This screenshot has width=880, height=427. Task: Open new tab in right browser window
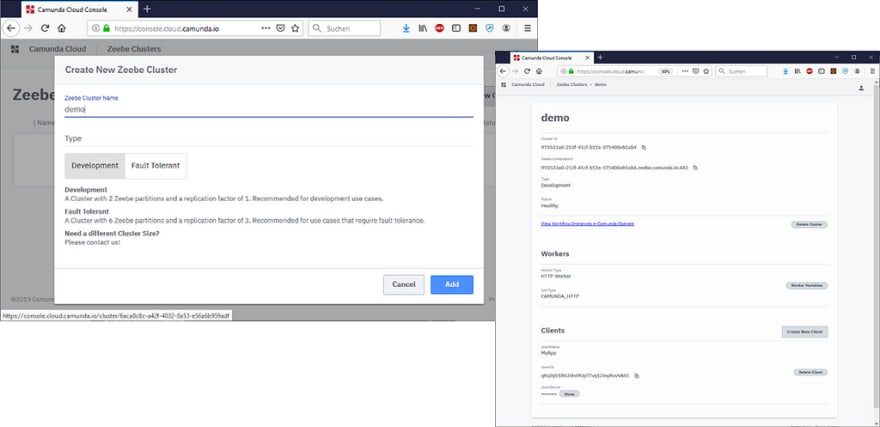(x=600, y=57)
